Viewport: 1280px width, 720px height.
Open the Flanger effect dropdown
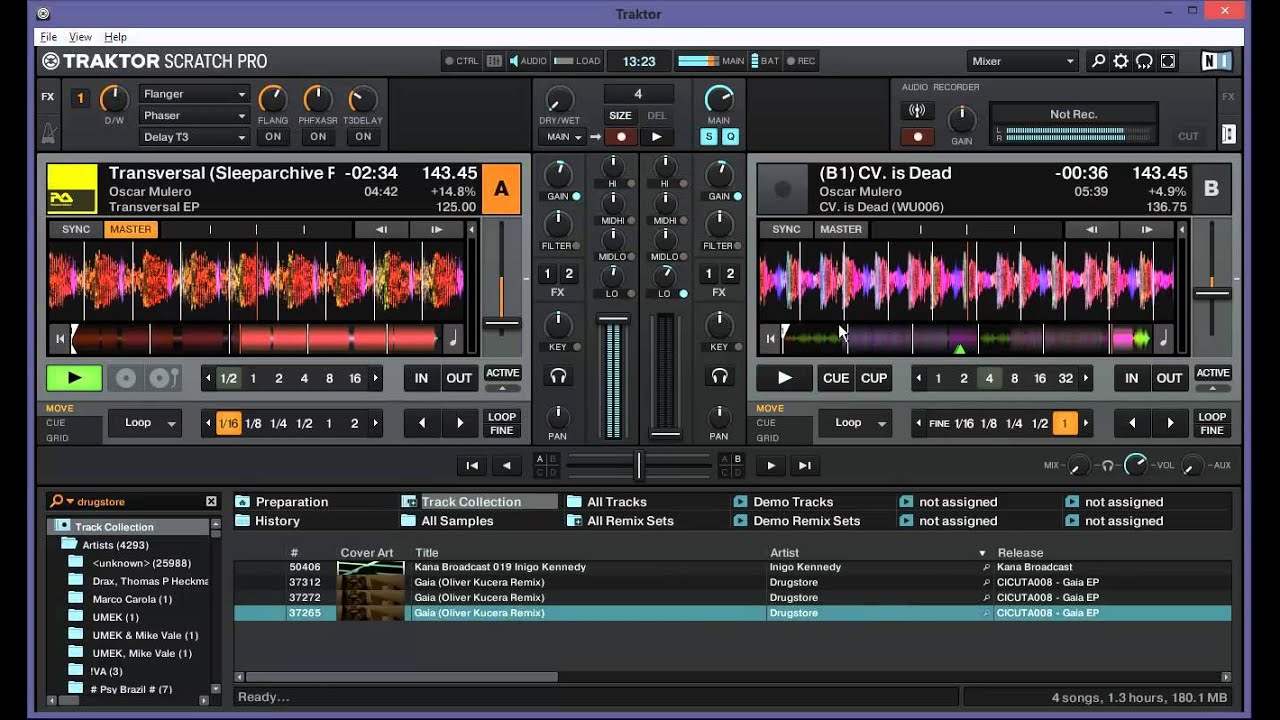pyautogui.click(x=194, y=94)
